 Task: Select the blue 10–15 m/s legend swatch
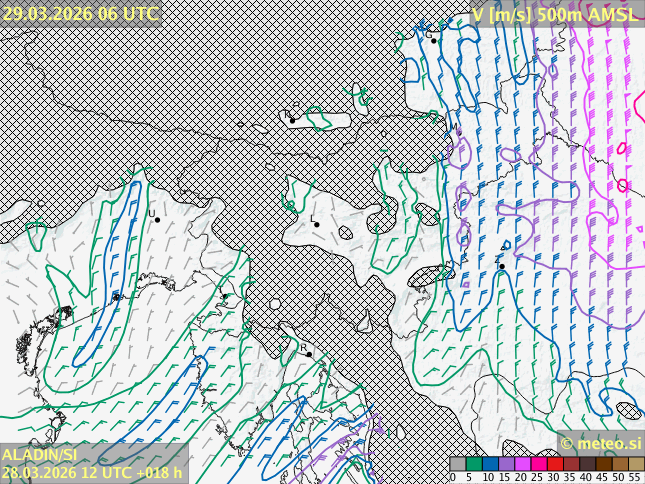pos(490,464)
